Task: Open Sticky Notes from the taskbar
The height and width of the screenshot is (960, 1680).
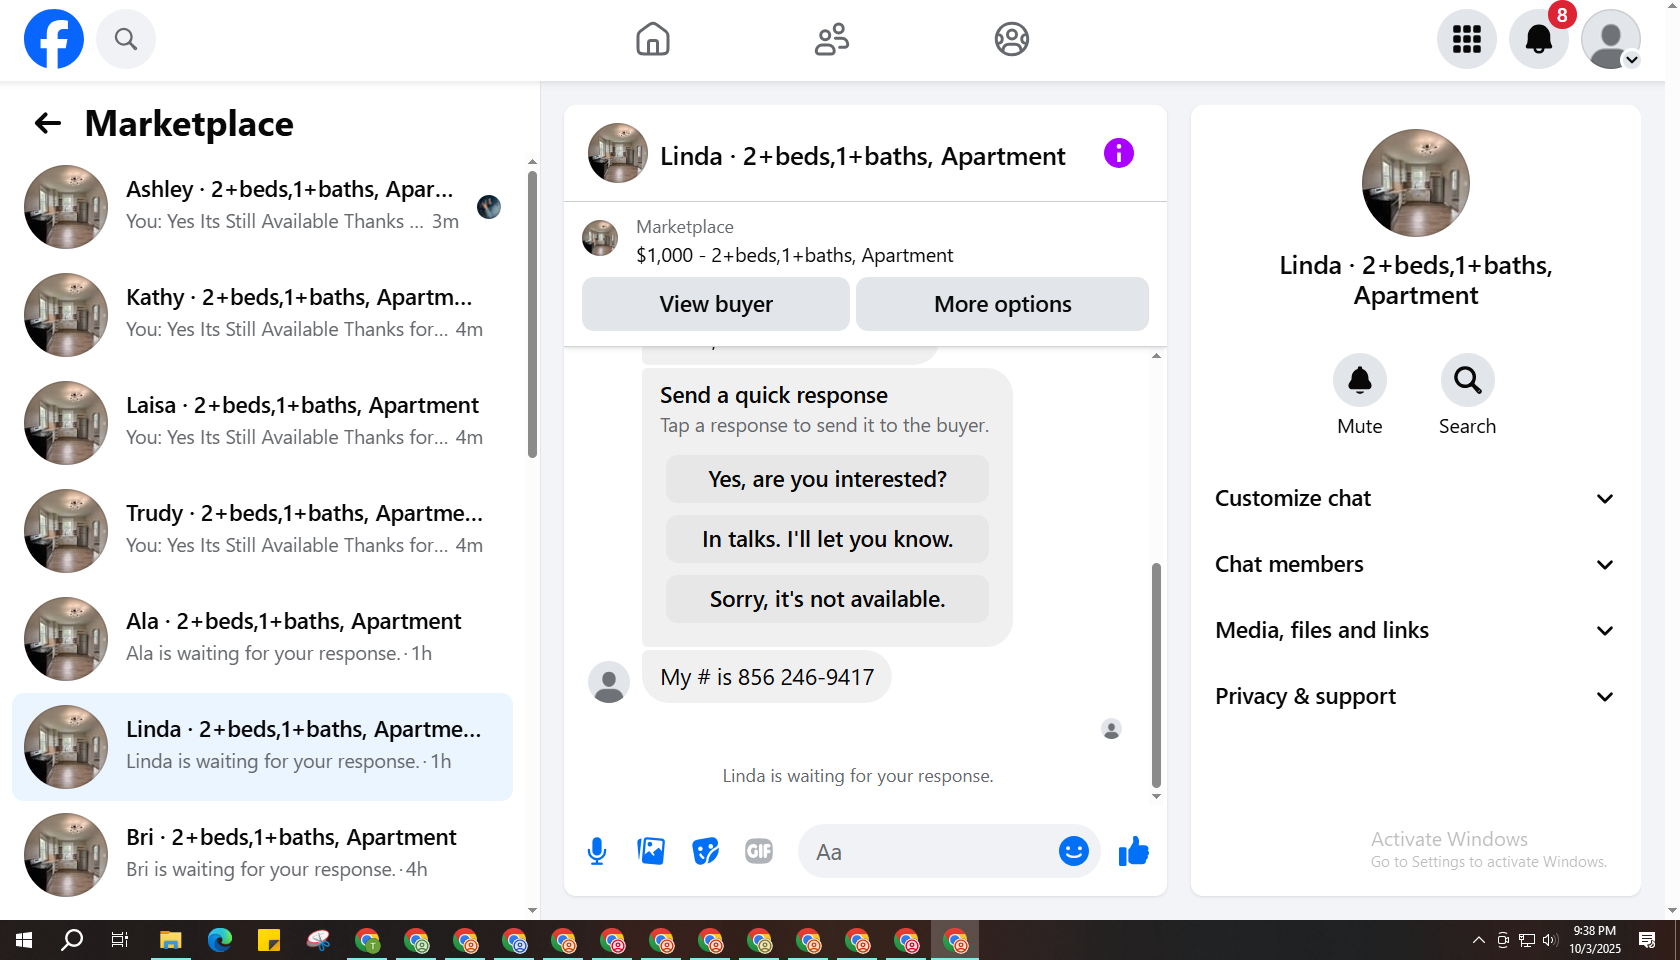Action: pyautogui.click(x=269, y=940)
